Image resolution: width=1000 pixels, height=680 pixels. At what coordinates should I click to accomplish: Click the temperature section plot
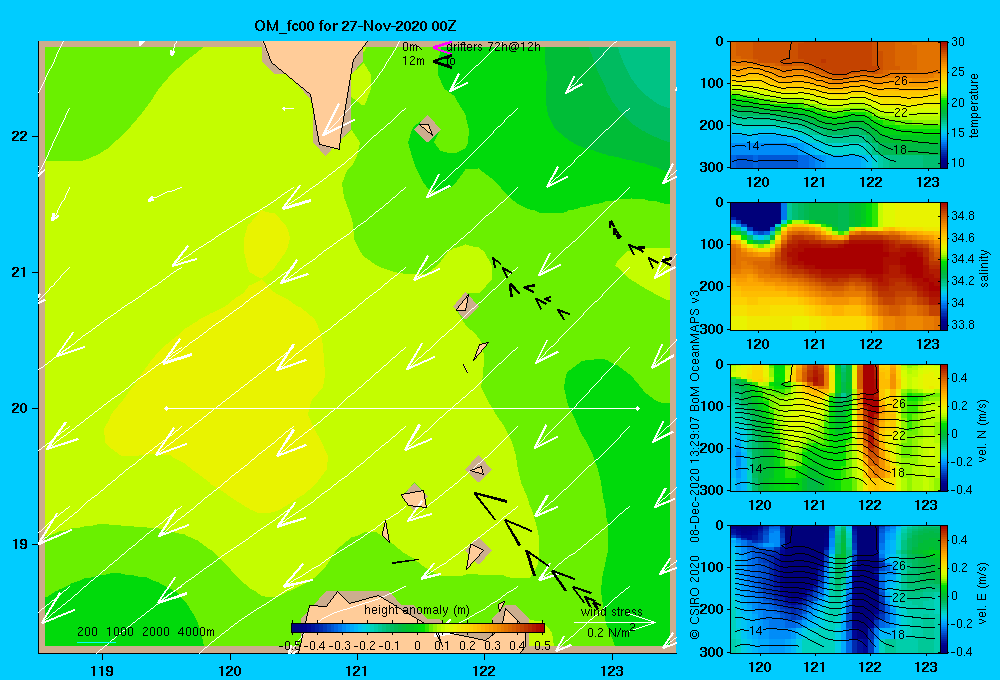pos(834,105)
